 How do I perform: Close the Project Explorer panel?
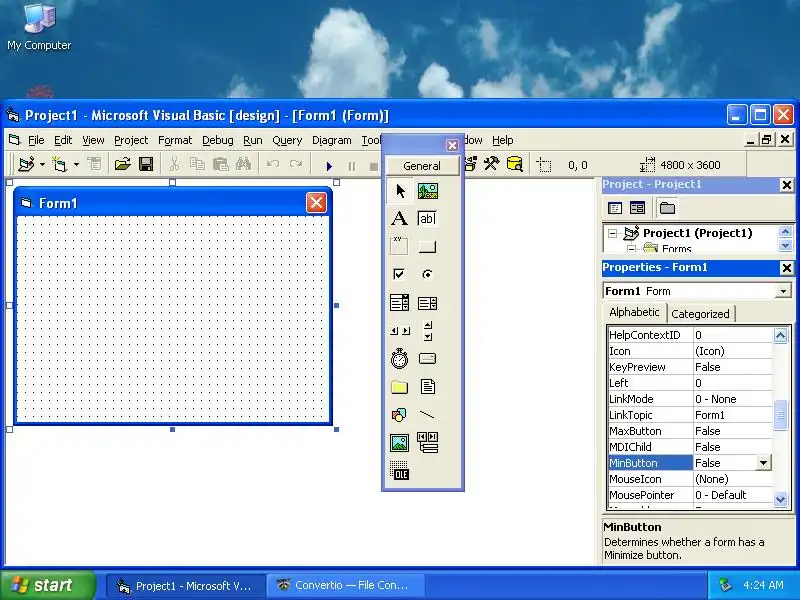click(x=787, y=185)
